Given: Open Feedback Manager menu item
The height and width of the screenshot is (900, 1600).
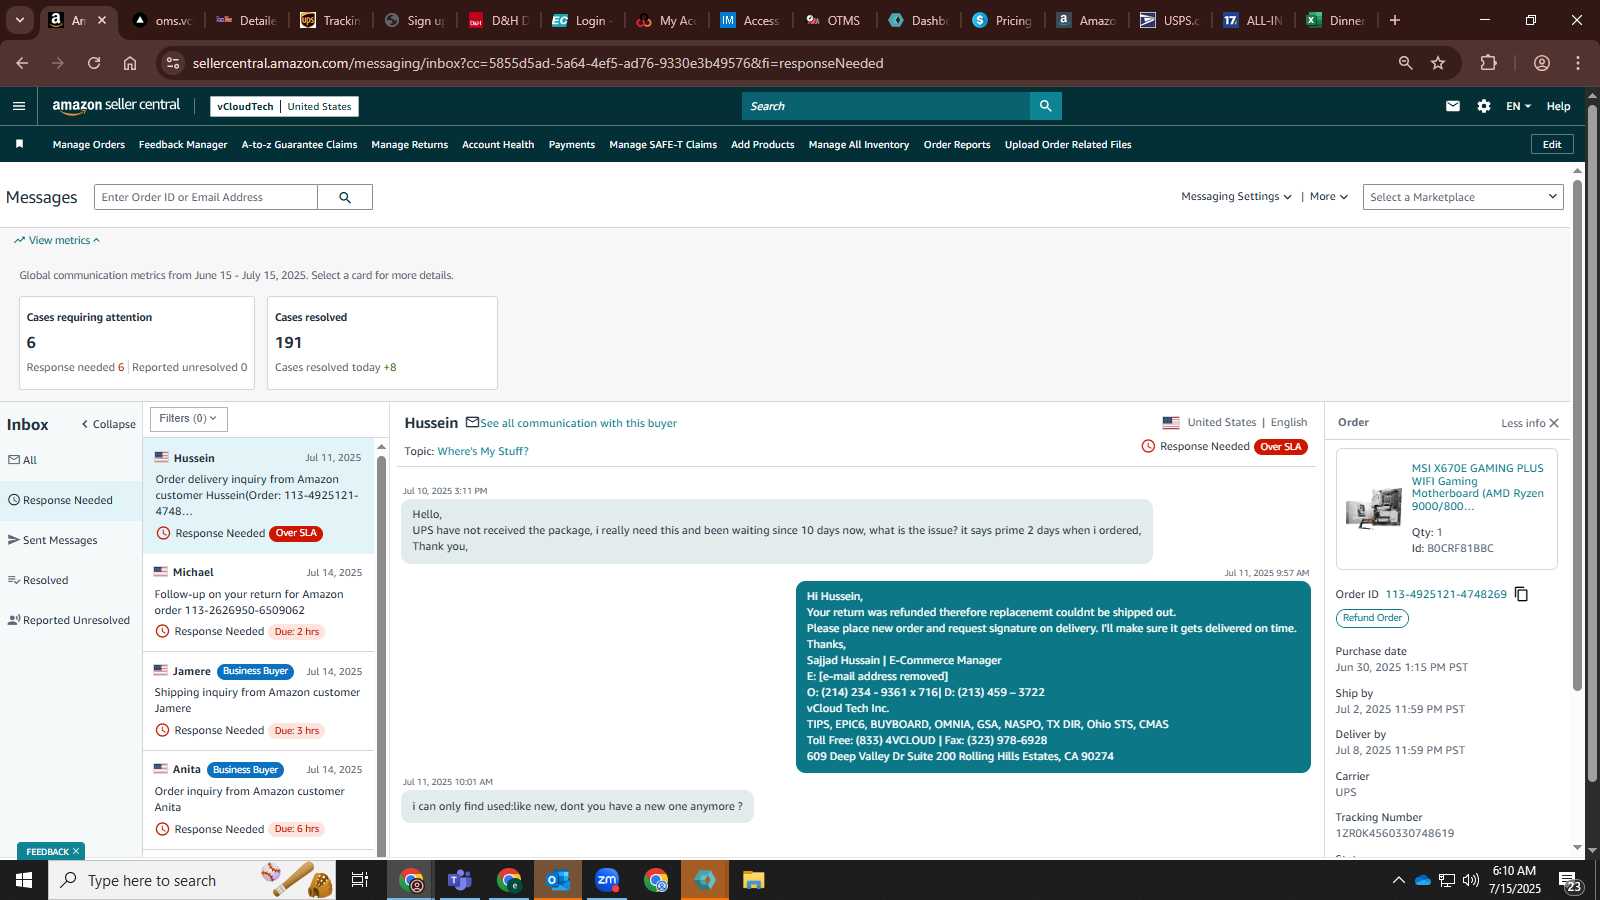Looking at the screenshot, I should click(183, 145).
